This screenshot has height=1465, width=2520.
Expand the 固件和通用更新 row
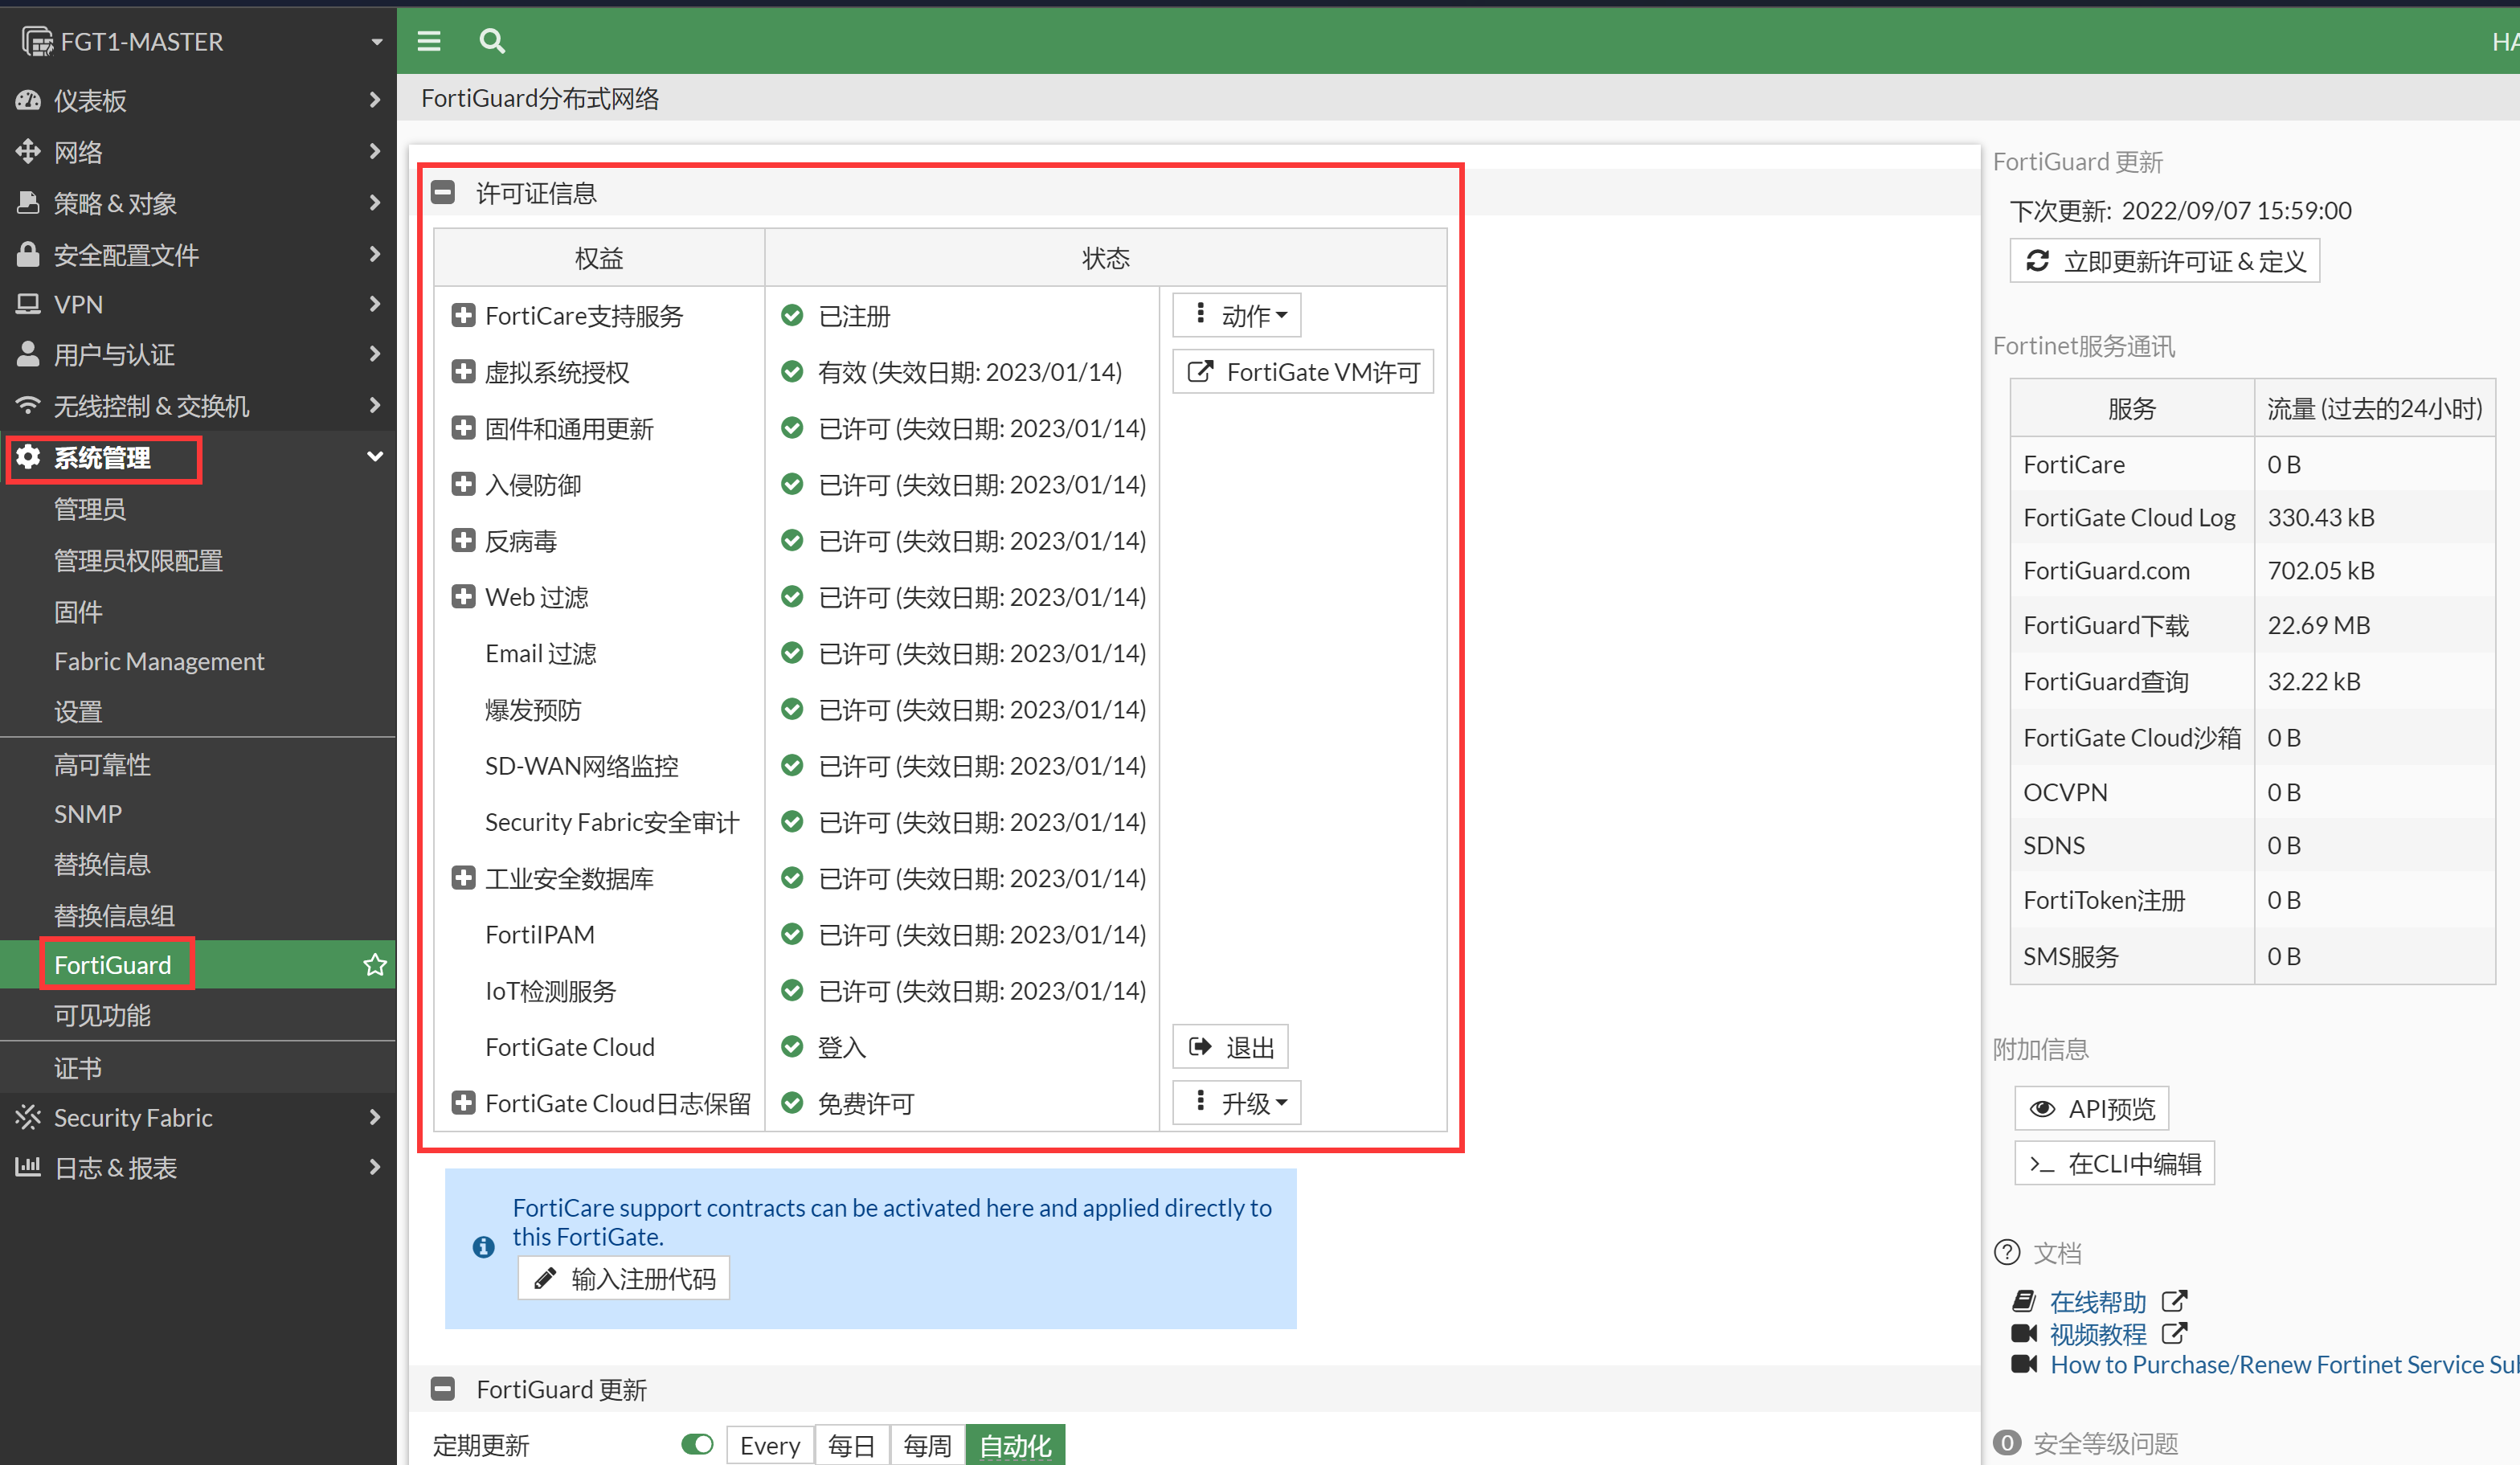(463, 428)
